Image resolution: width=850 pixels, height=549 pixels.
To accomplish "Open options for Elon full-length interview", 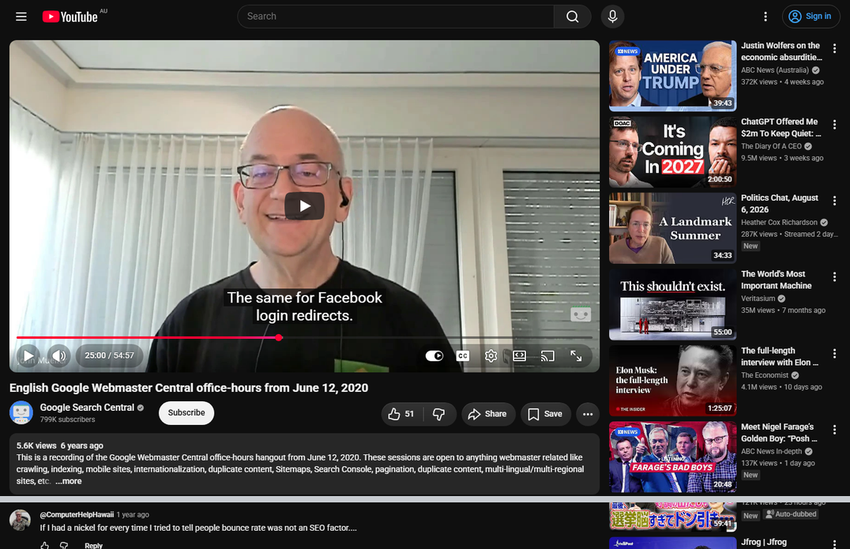I will click(x=835, y=354).
